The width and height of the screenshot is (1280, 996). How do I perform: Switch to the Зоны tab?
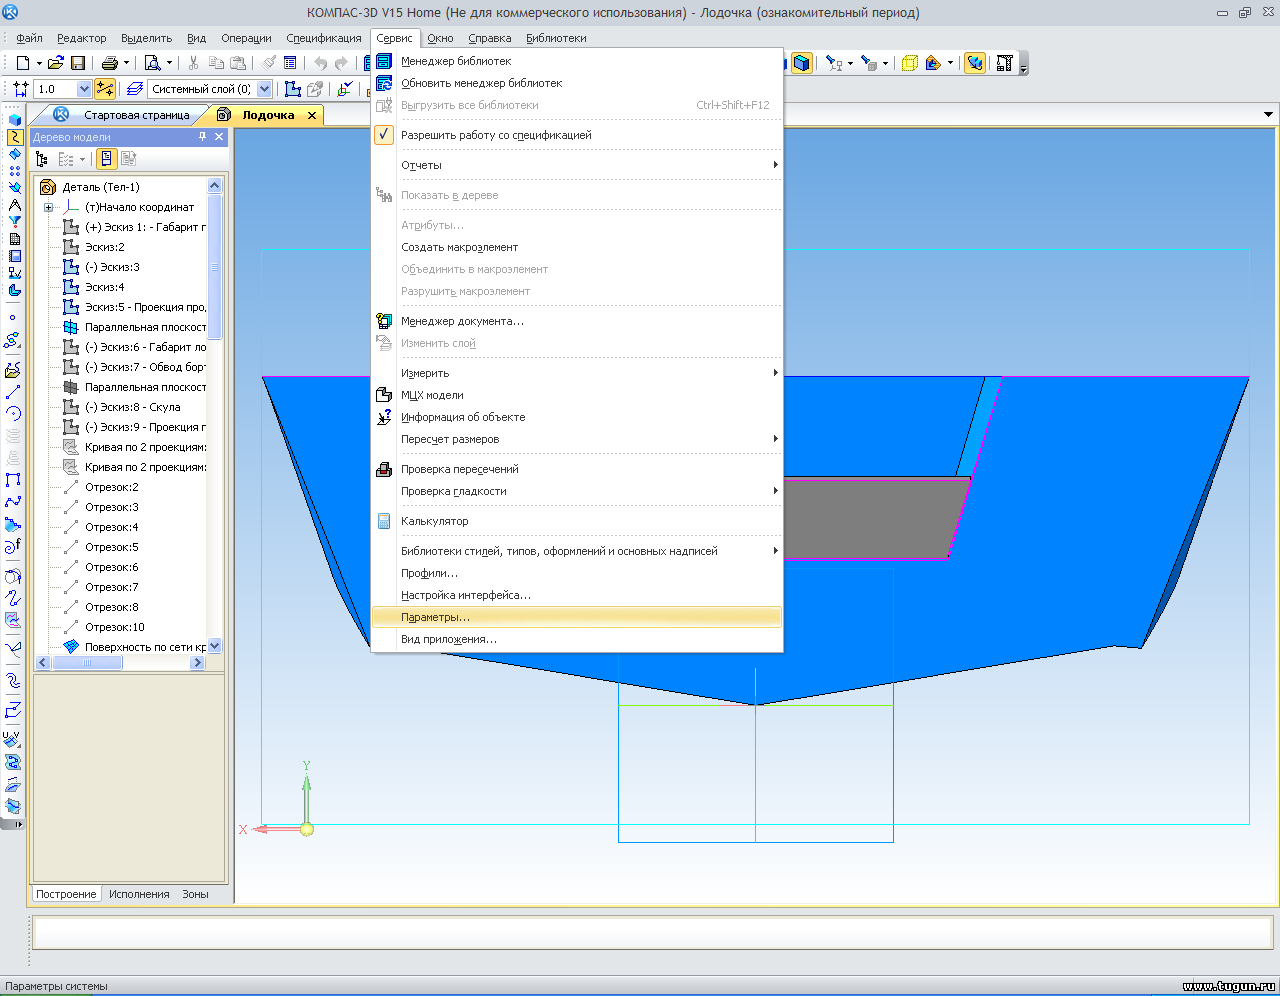pos(195,894)
